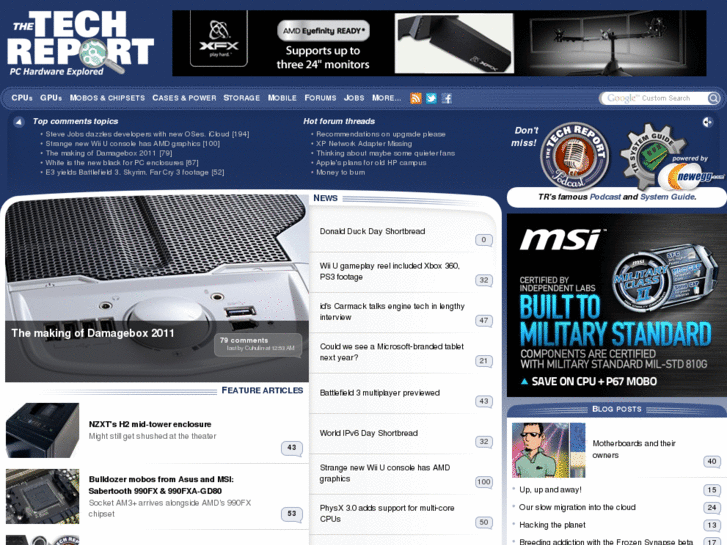Open Apple's plans for old HP campus
The height and width of the screenshot is (545, 727).
pos(371,163)
